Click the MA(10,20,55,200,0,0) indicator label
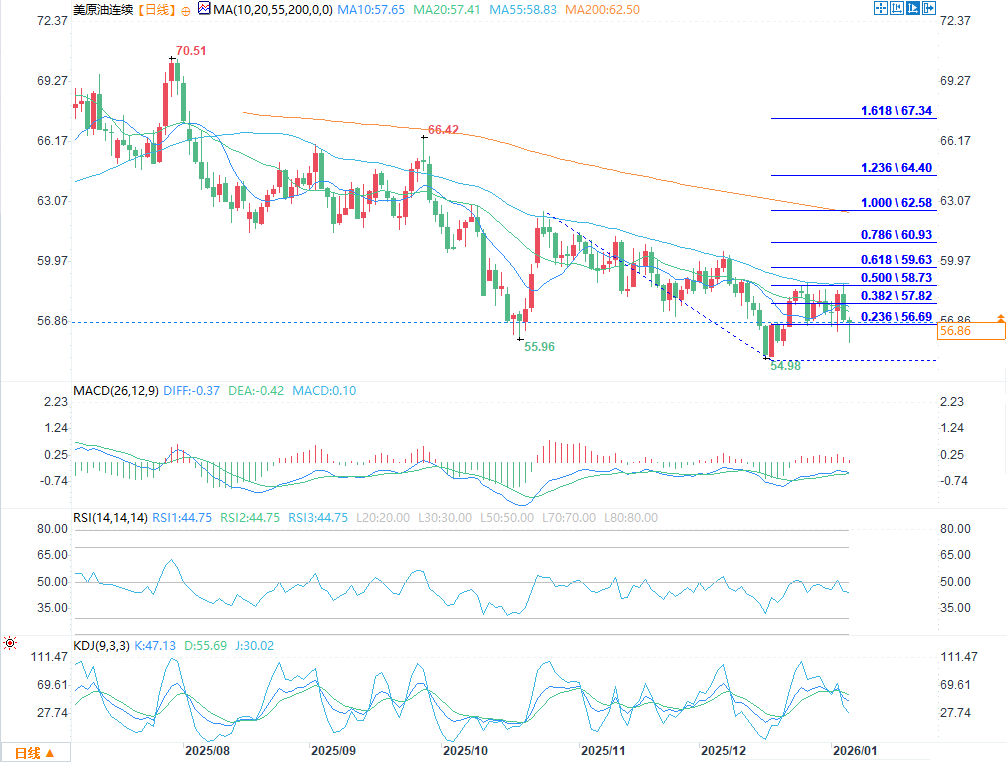Screen dimensions: 1007x762 pos(273,10)
